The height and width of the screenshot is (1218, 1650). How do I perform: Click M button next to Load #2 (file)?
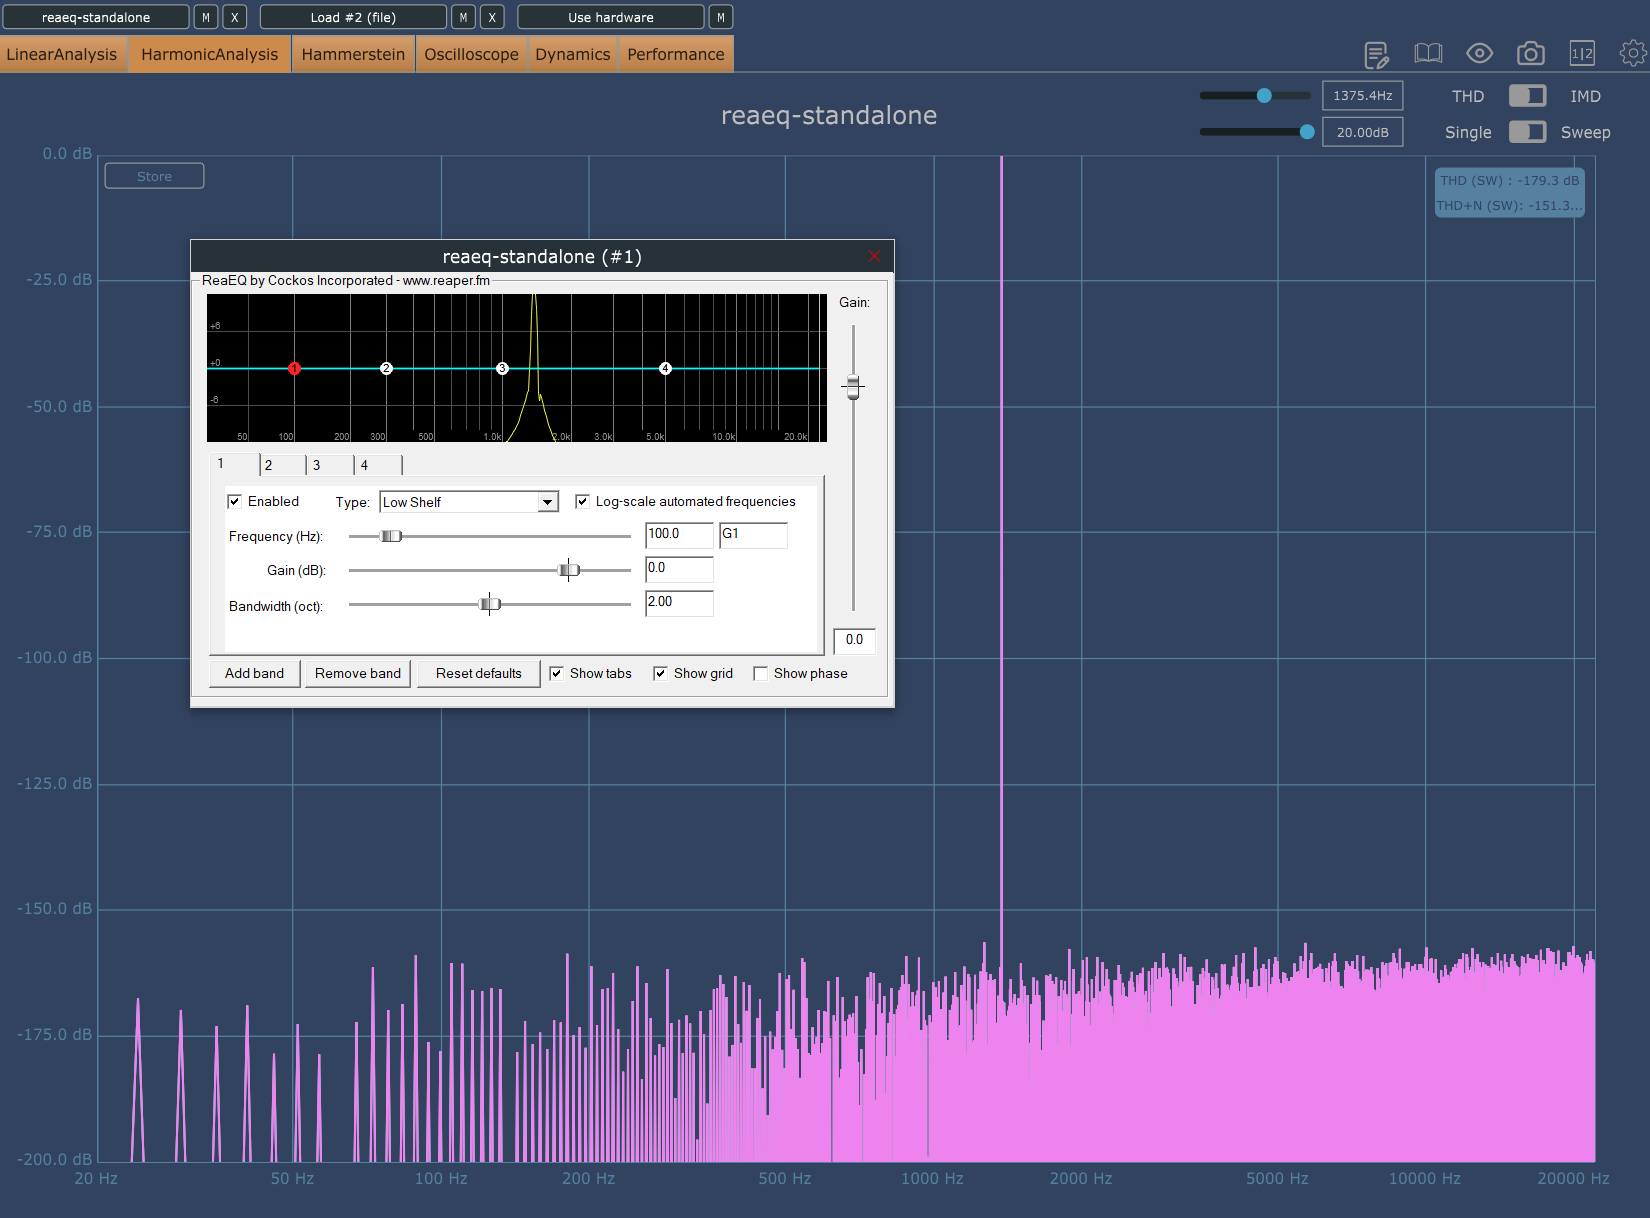(463, 17)
